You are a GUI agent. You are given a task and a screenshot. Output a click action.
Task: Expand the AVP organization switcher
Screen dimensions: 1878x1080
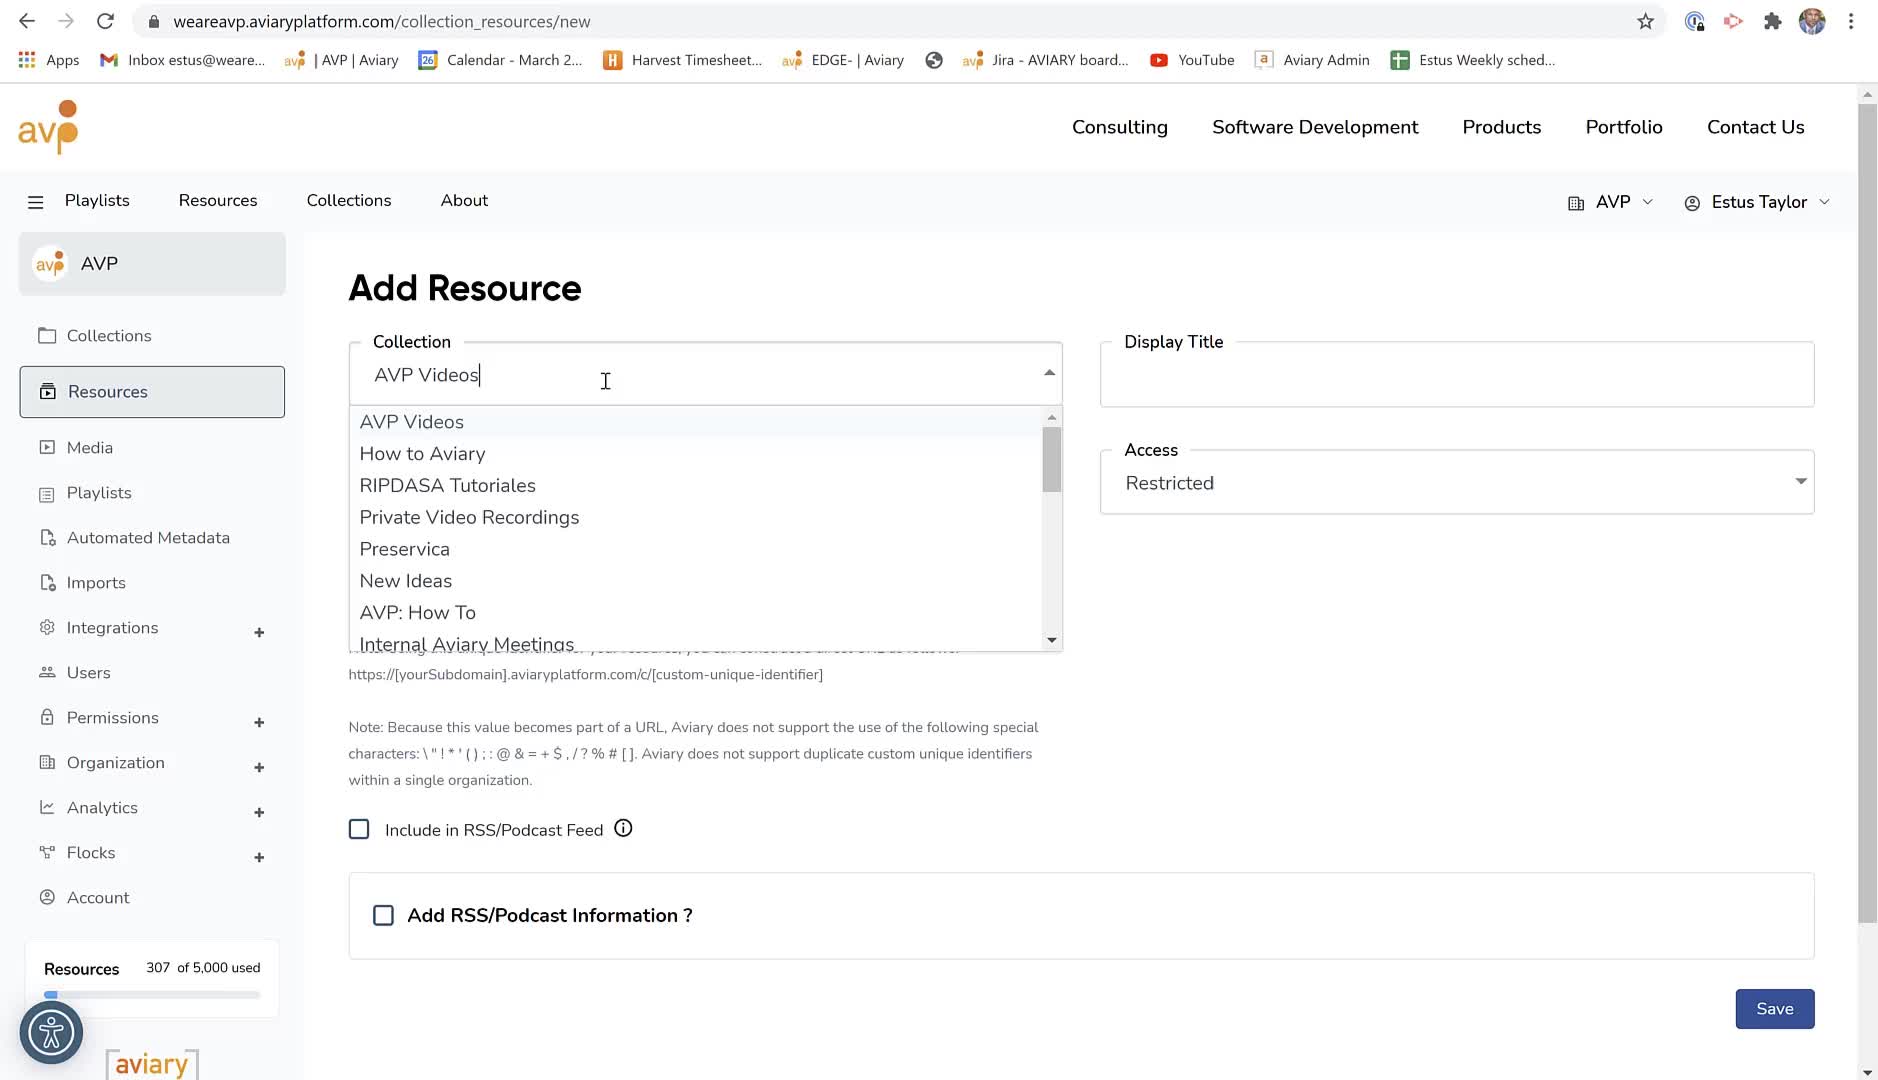click(x=1610, y=202)
